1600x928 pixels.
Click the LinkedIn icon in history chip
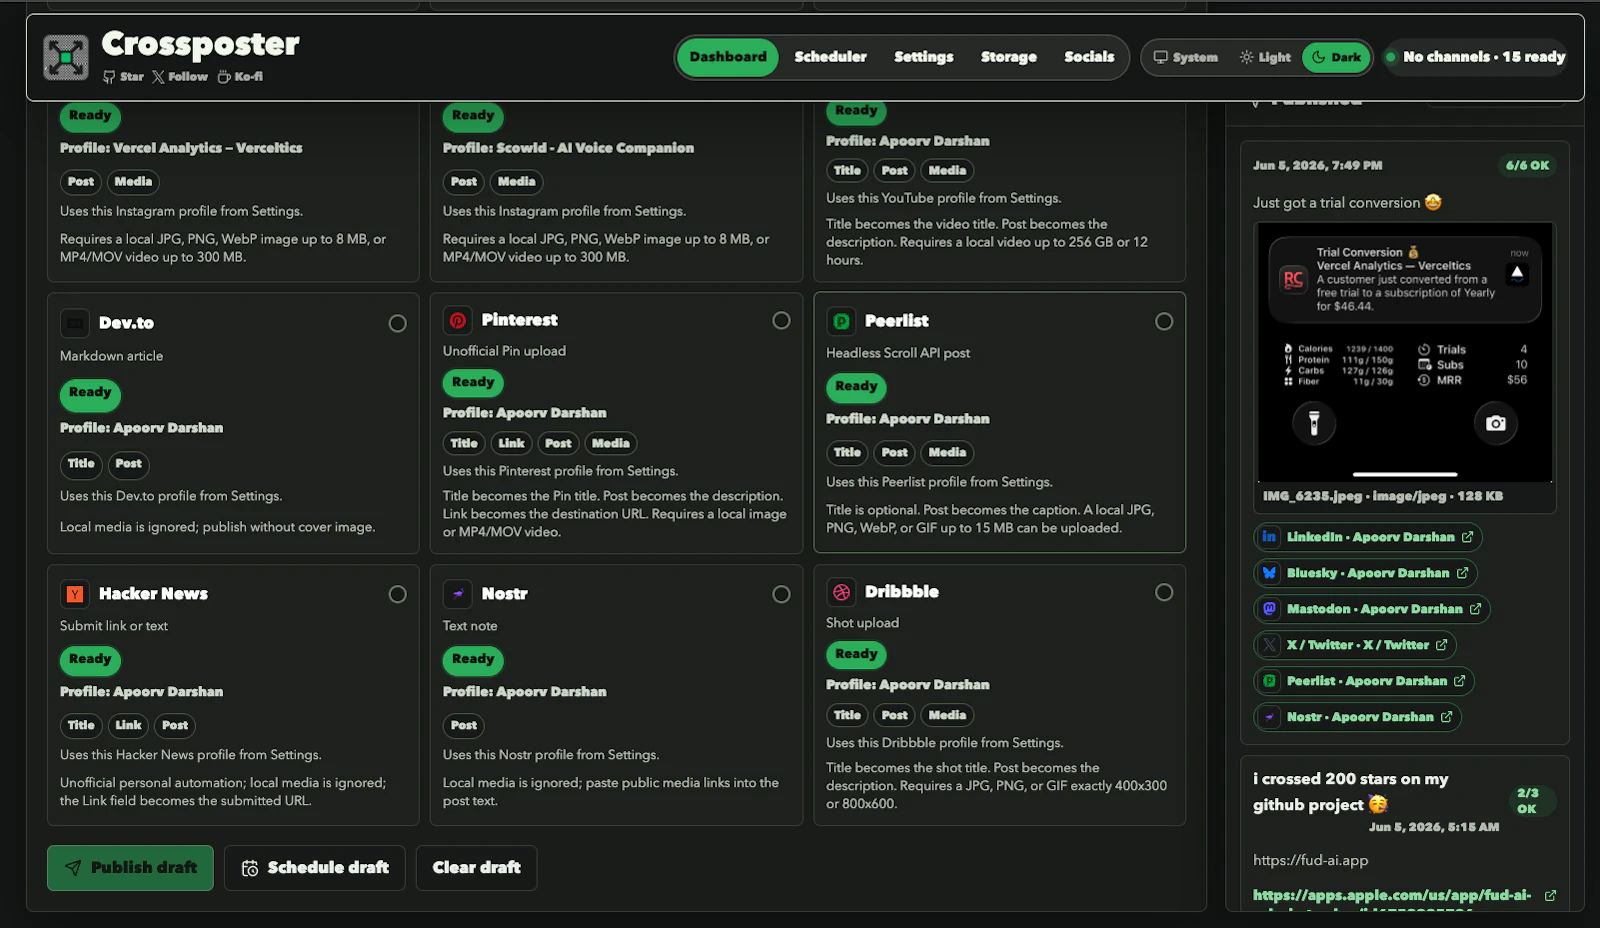[1269, 537]
